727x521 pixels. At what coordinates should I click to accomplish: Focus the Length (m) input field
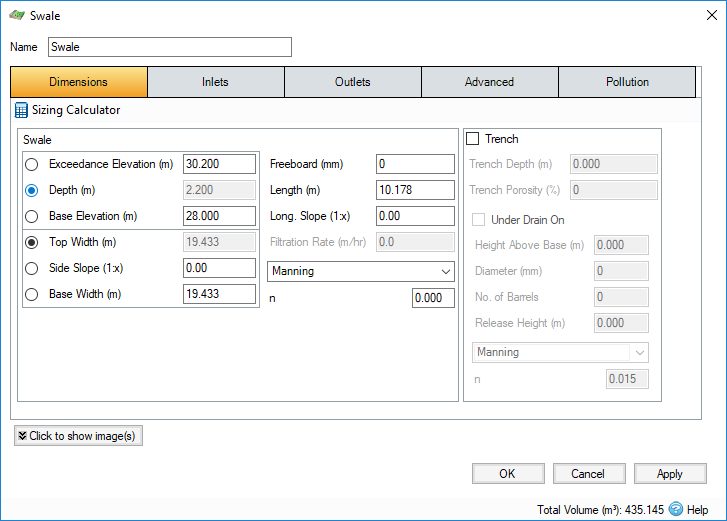415,190
